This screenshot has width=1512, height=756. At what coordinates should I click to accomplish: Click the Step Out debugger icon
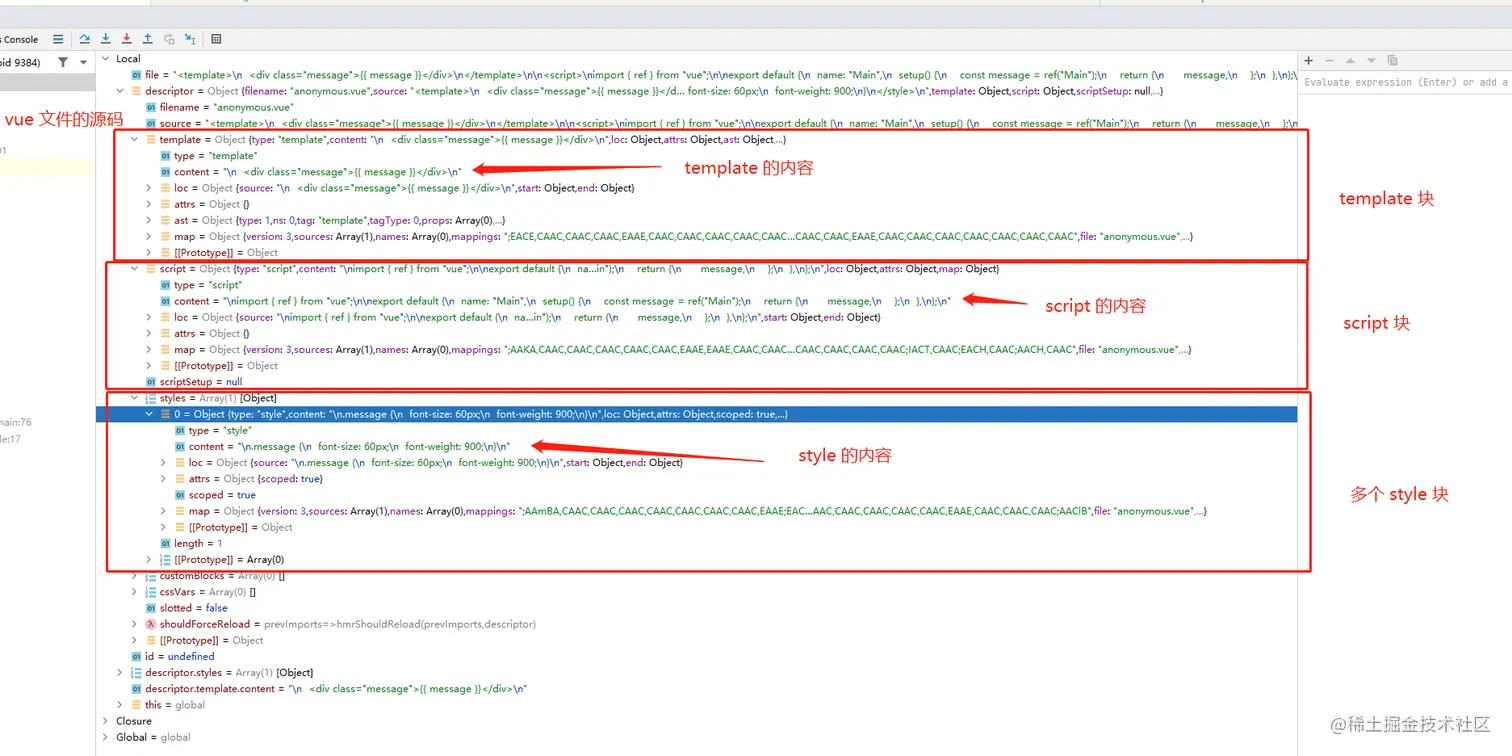(148, 39)
